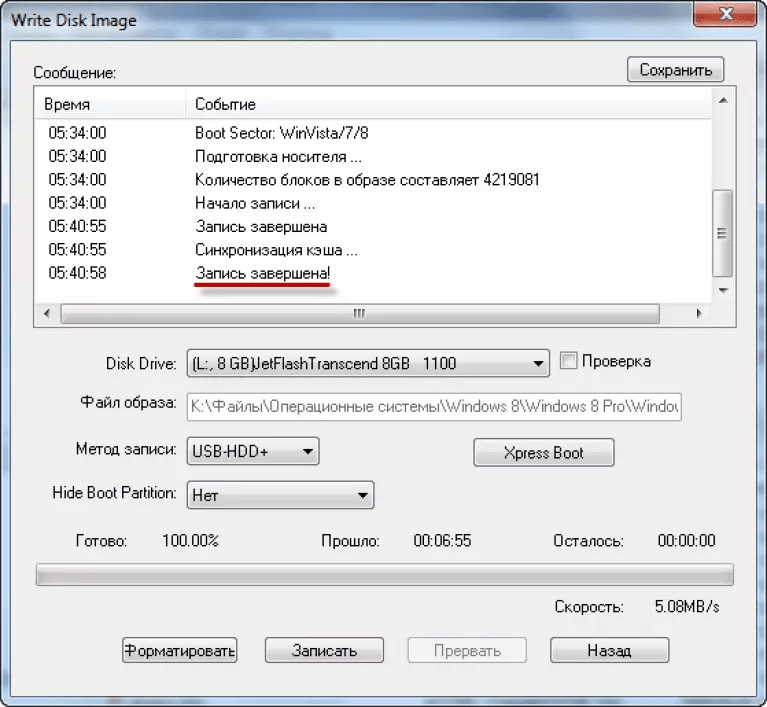The height and width of the screenshot is (707, 767).
Task: Click the remaining time 00:00:00
Action: click(686, 541)
